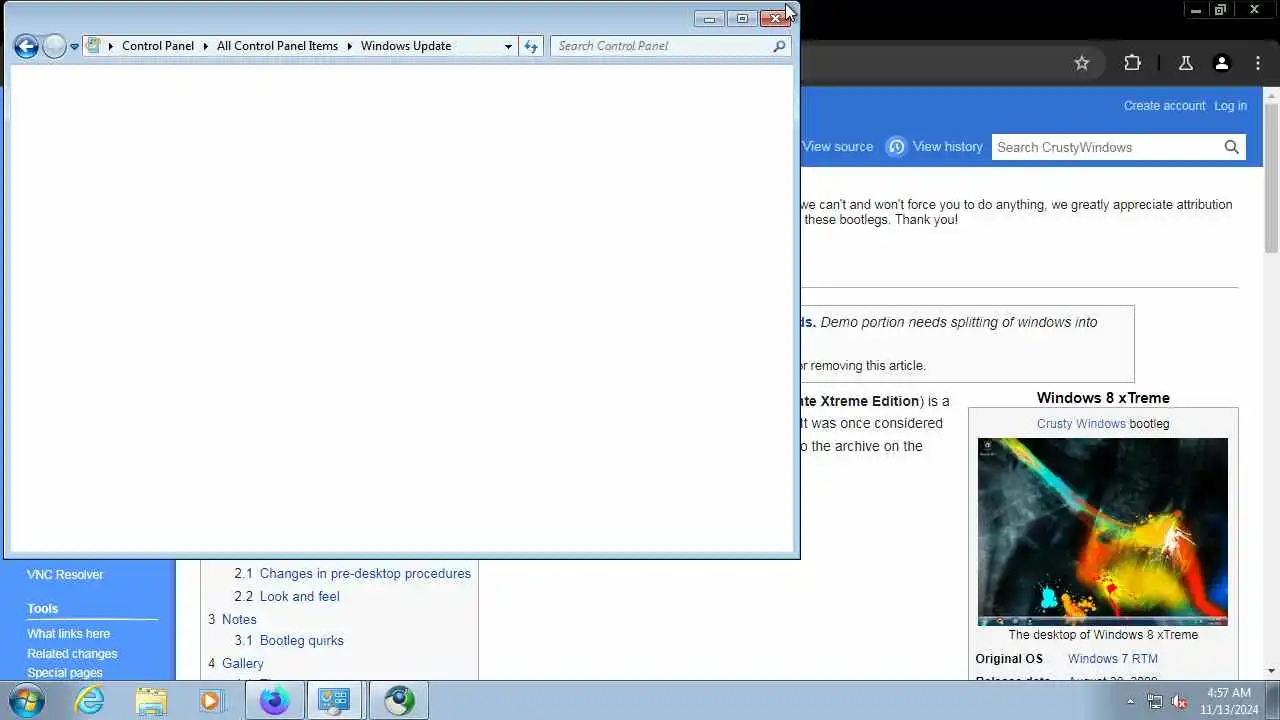Image resolution: width=1280 pixels, height=720 pixels.
Task: Open the browser three-dot menu
Action: (1258, 63)
